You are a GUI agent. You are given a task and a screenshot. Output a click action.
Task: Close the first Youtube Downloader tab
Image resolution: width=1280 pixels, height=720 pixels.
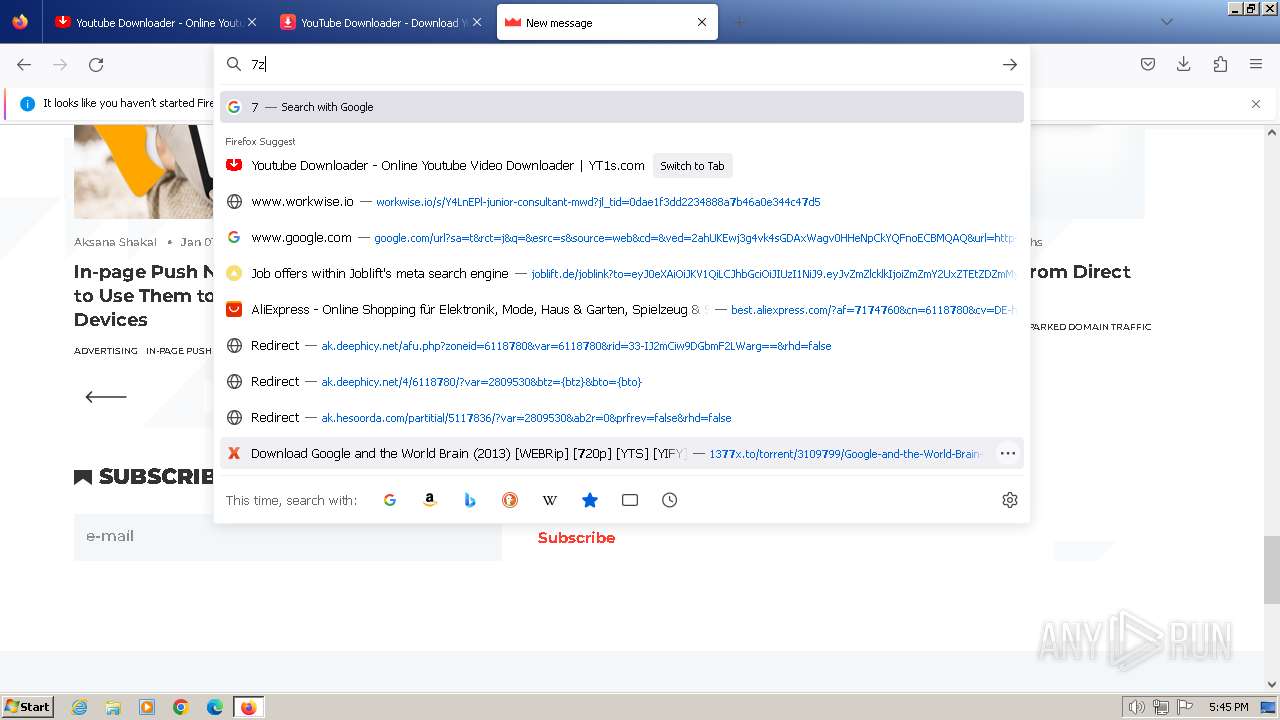251,22
